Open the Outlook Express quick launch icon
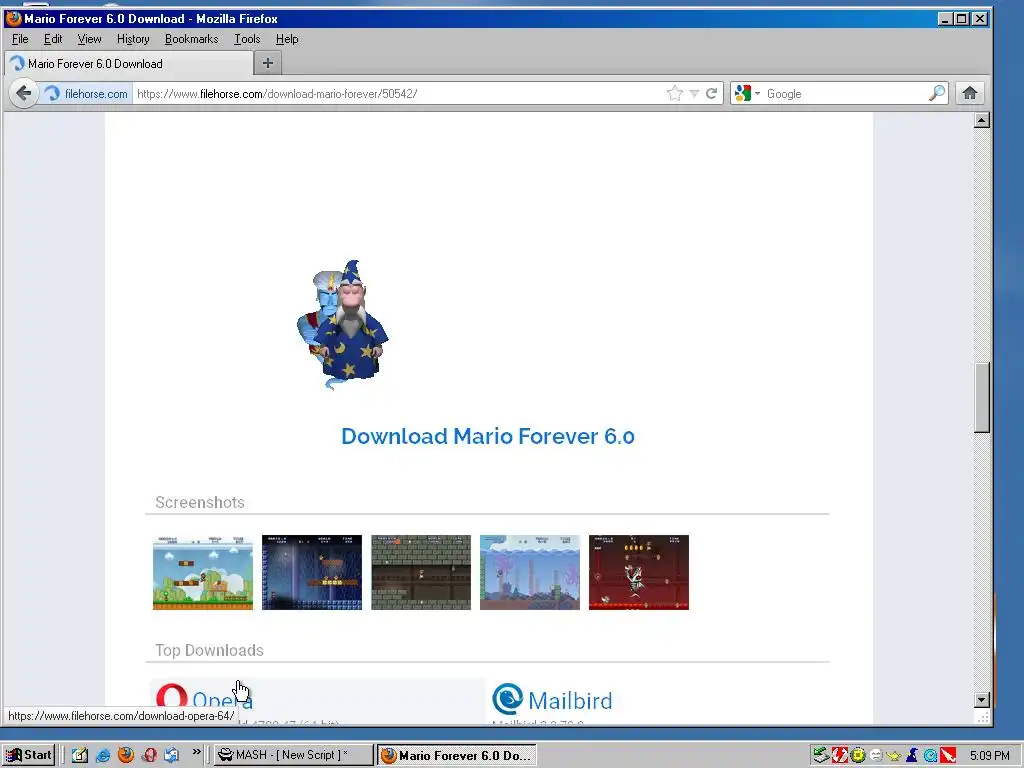This screenshot has height=768, width=1024. coord(172,755)
